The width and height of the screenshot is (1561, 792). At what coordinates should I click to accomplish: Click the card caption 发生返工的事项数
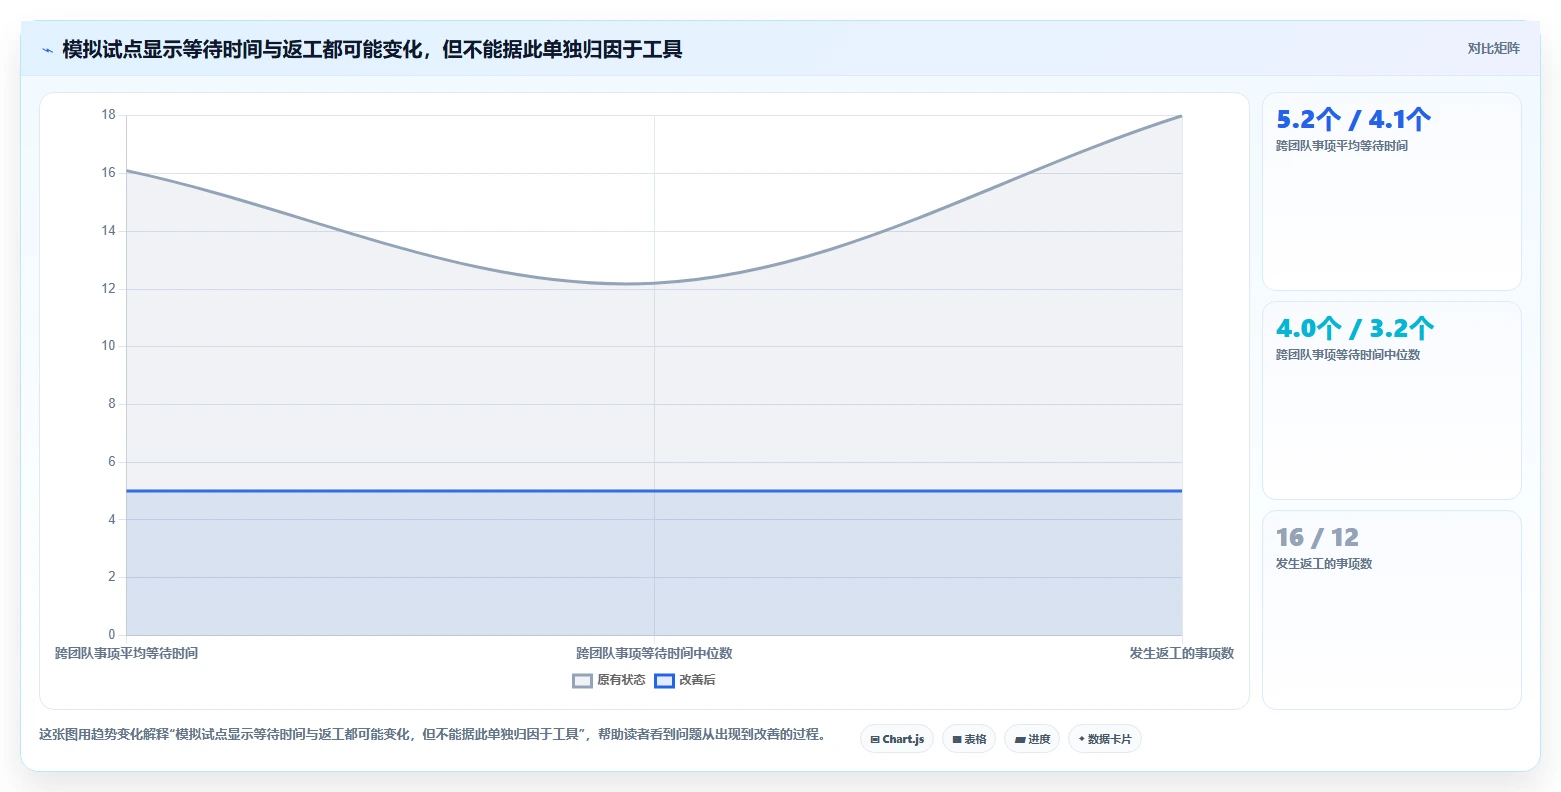[1324, 564]
